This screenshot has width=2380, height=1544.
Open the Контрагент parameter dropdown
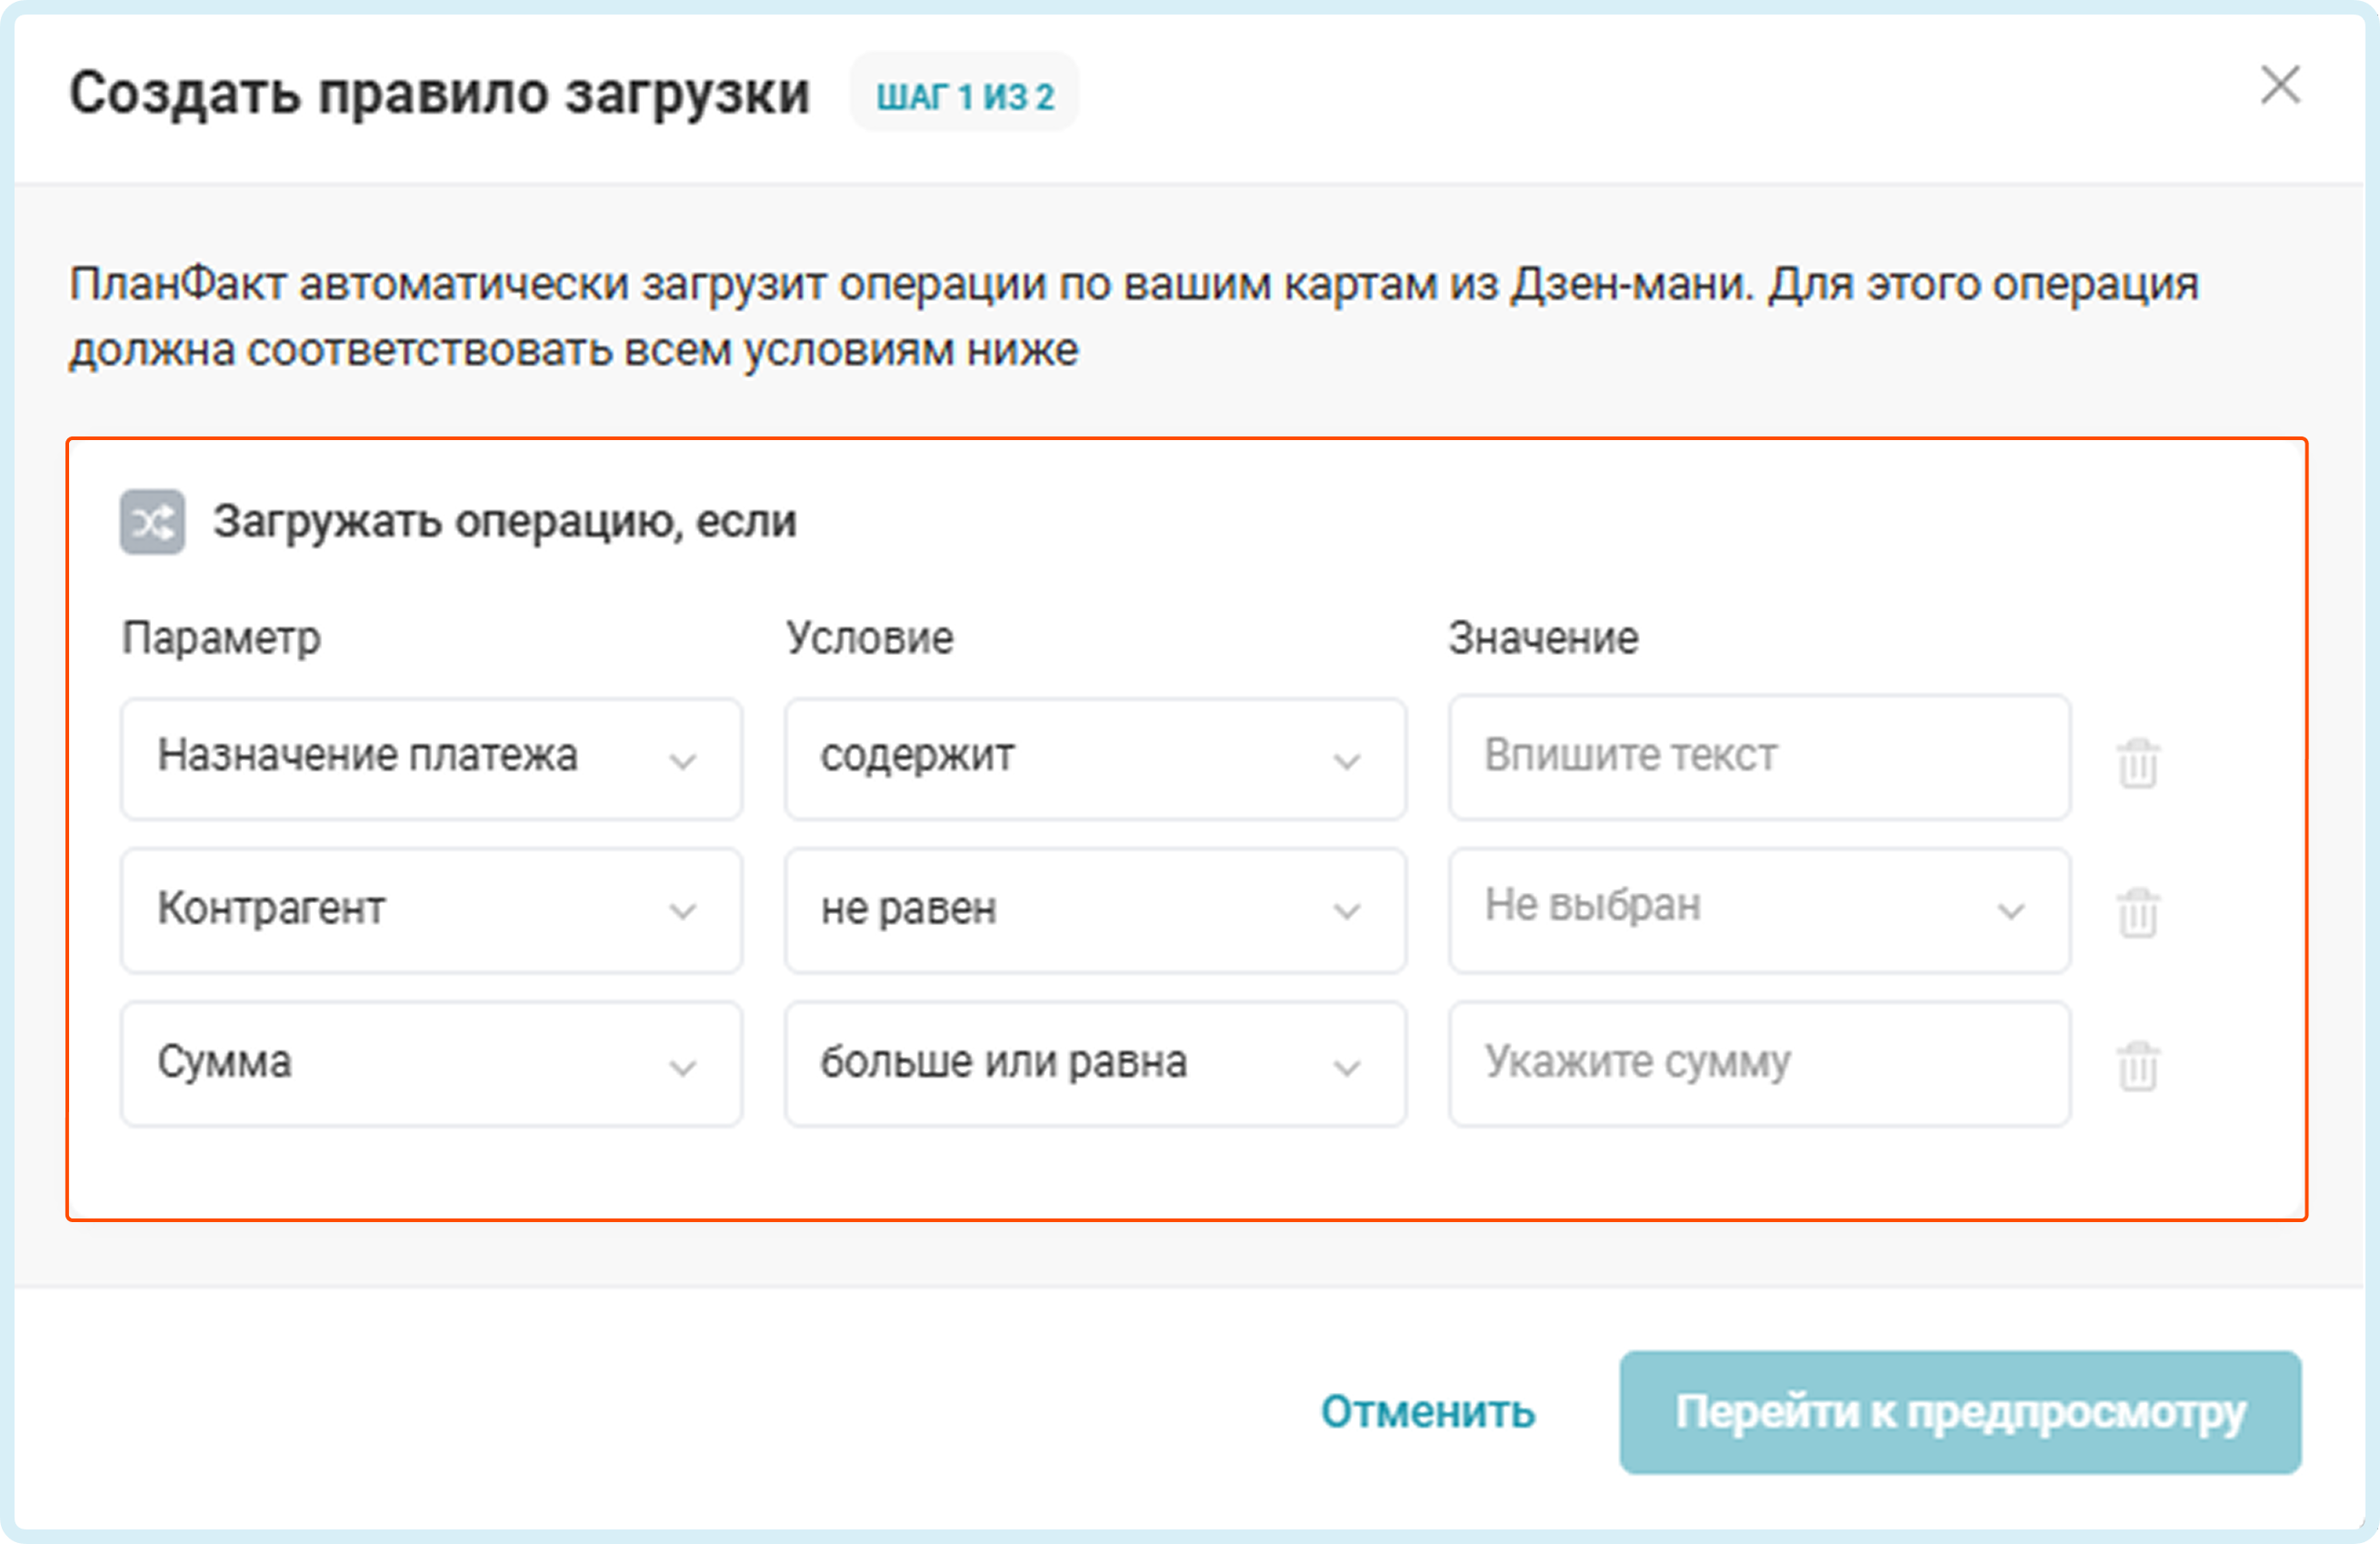(430, 910)
